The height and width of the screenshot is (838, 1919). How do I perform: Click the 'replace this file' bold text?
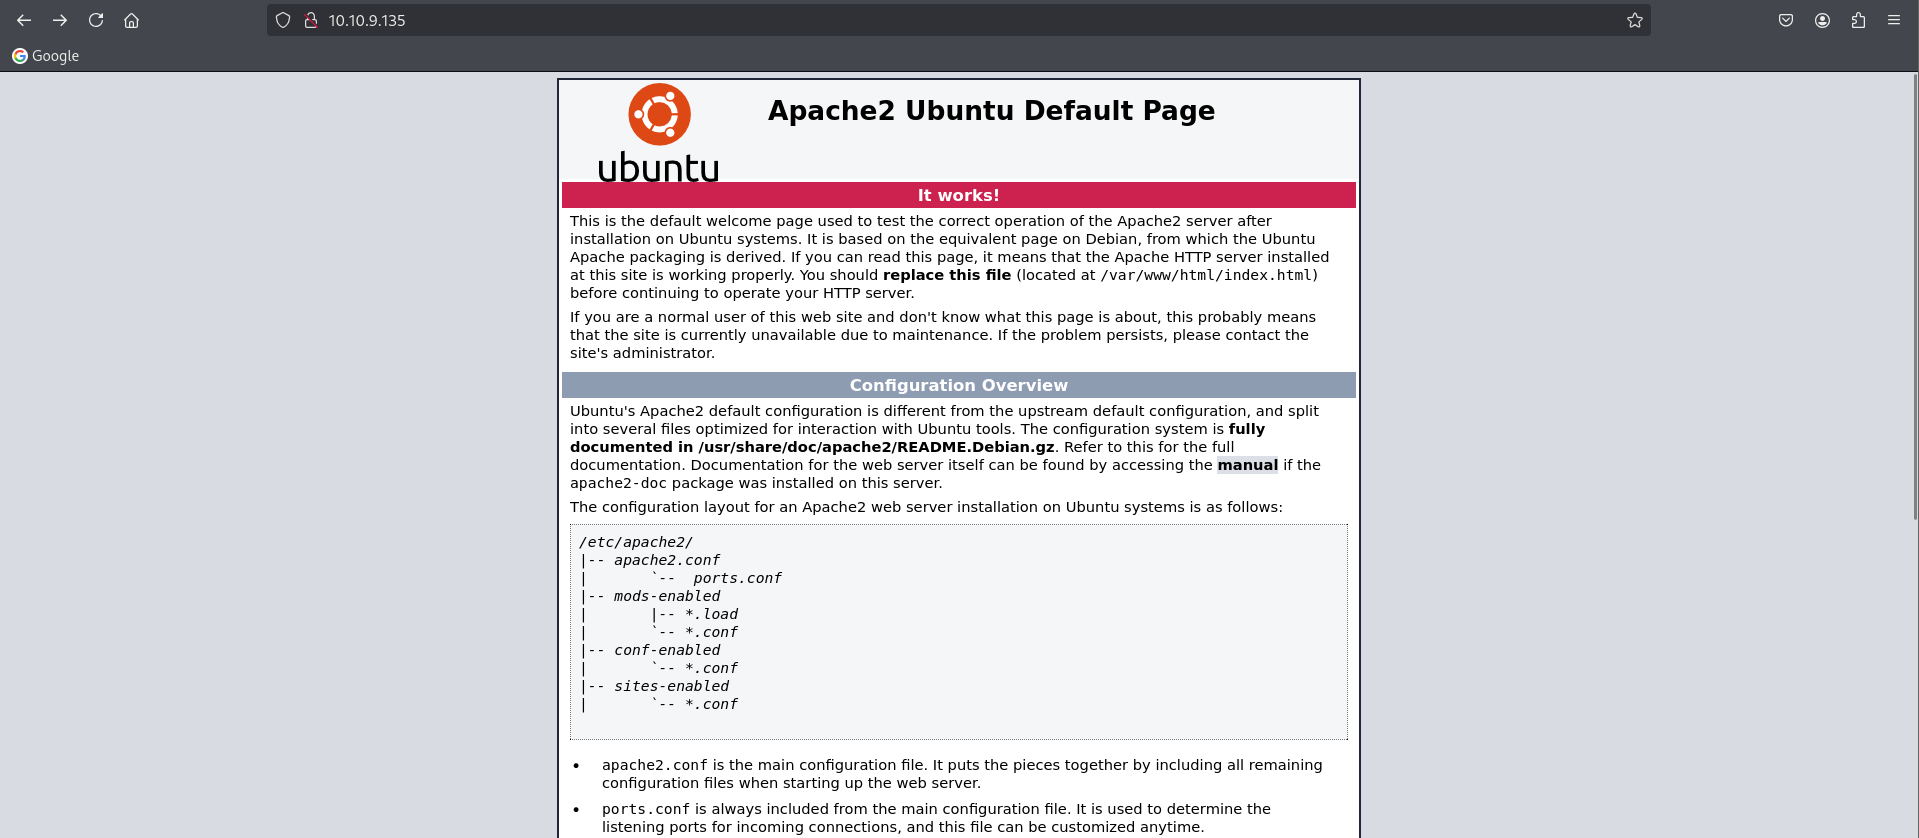(947, 275)
